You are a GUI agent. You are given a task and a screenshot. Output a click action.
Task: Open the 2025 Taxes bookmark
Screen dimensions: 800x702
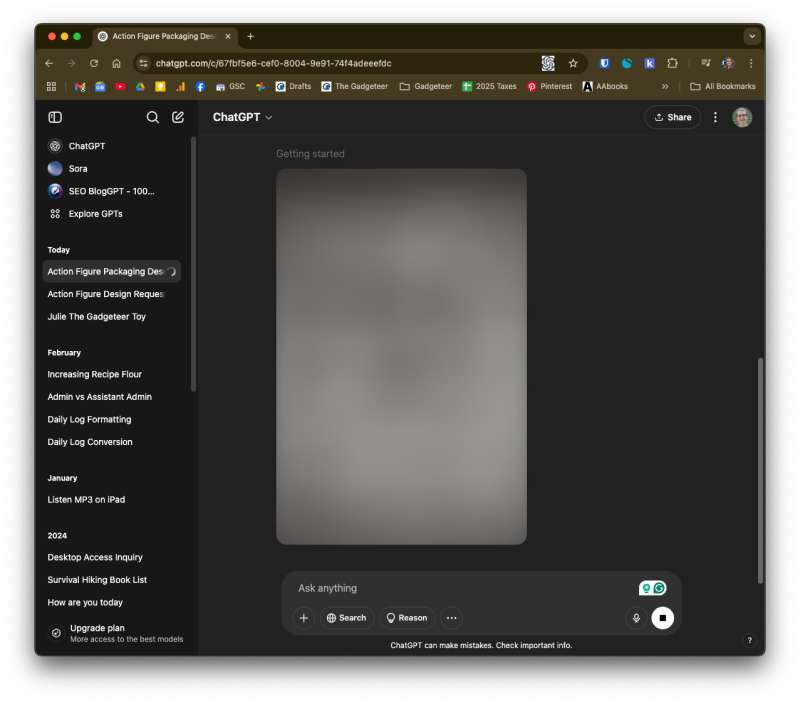click(x=489, y=86)
